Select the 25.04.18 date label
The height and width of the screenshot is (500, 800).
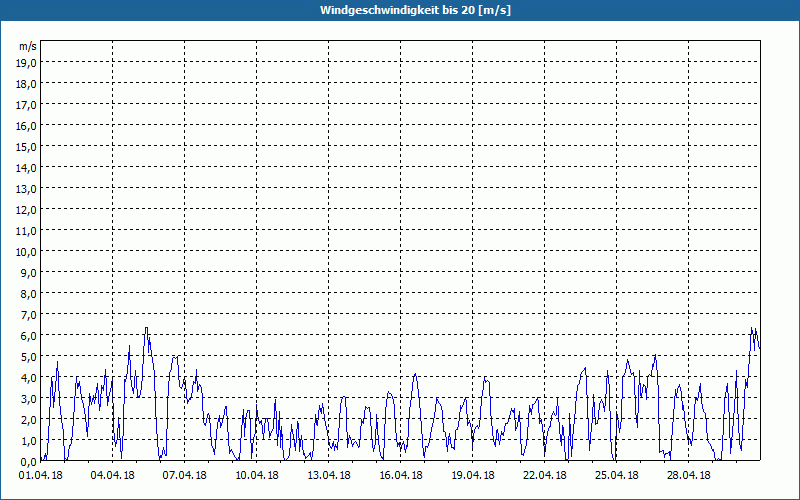click(616, 475)
